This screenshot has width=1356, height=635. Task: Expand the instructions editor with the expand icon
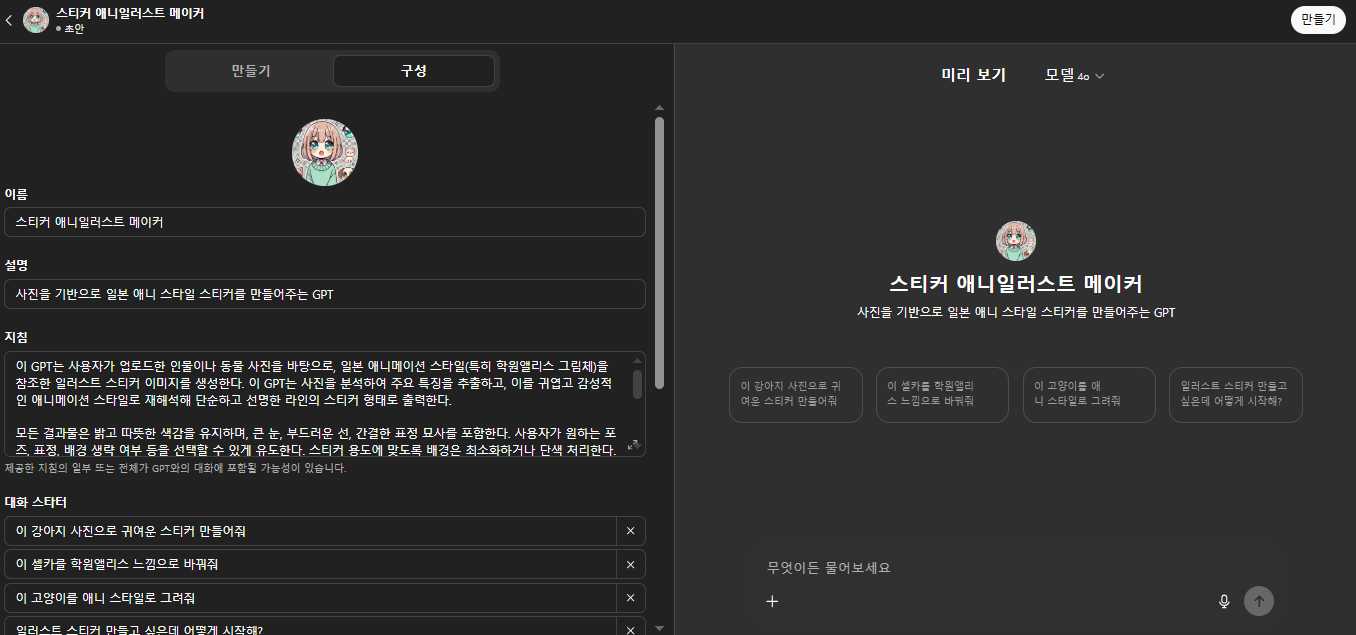coord(632,445)
